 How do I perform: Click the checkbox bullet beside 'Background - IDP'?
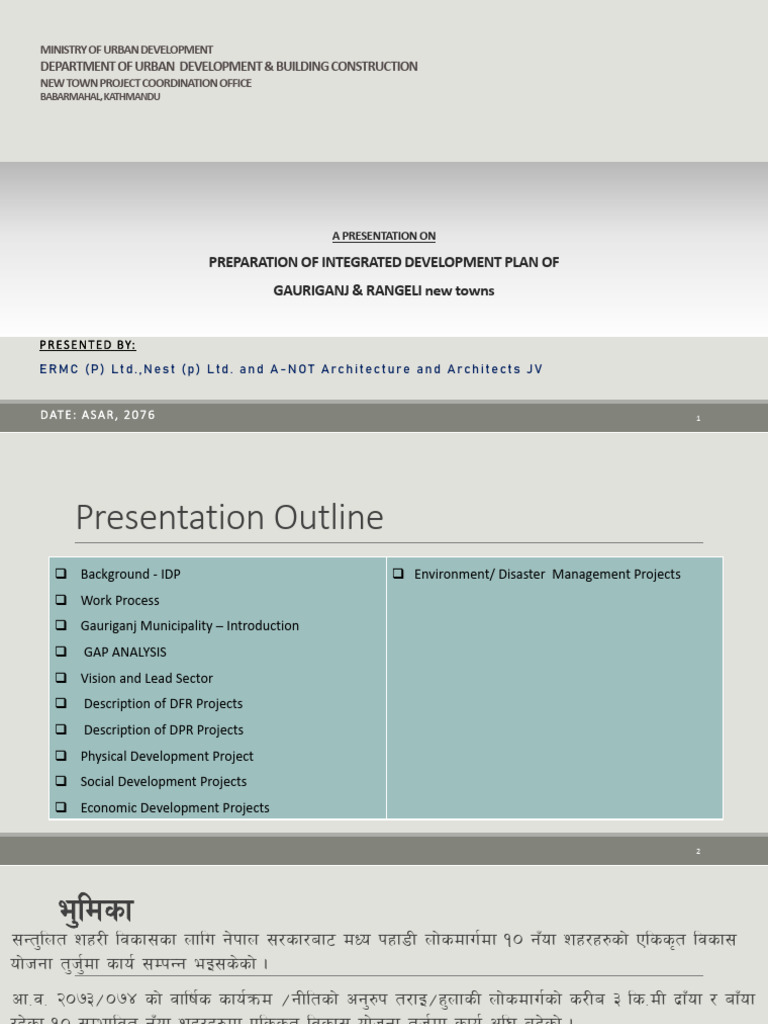(61, 573)
